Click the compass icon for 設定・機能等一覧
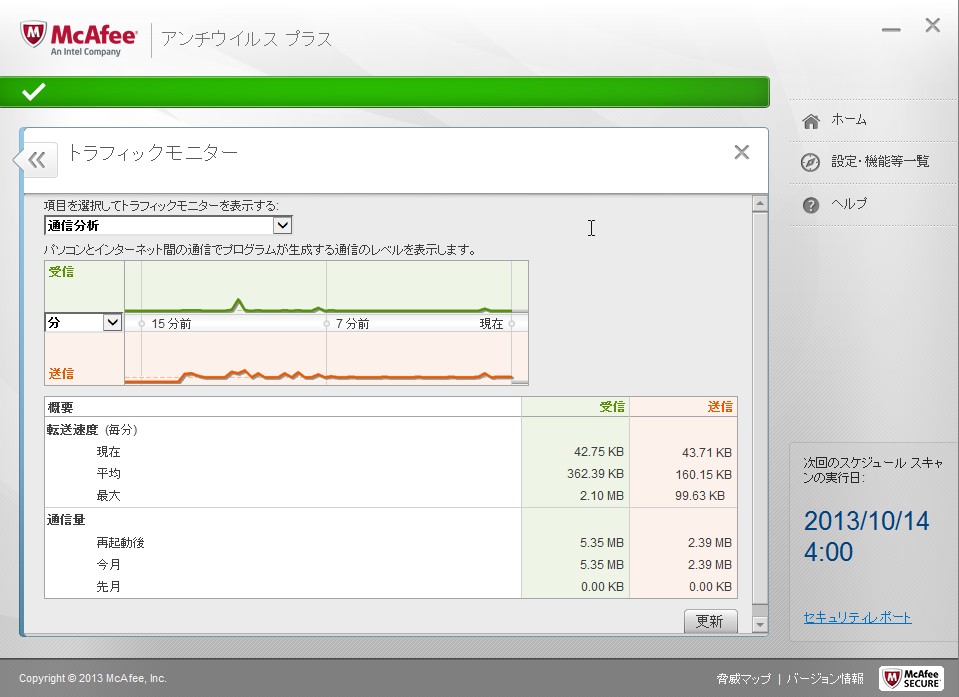This screenshot has width=959, height=697. [810, 163]
